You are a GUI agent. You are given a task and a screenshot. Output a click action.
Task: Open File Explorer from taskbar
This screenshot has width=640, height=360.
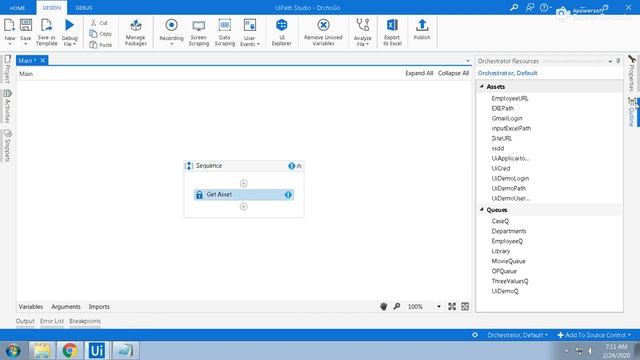(x=42, y=351)
